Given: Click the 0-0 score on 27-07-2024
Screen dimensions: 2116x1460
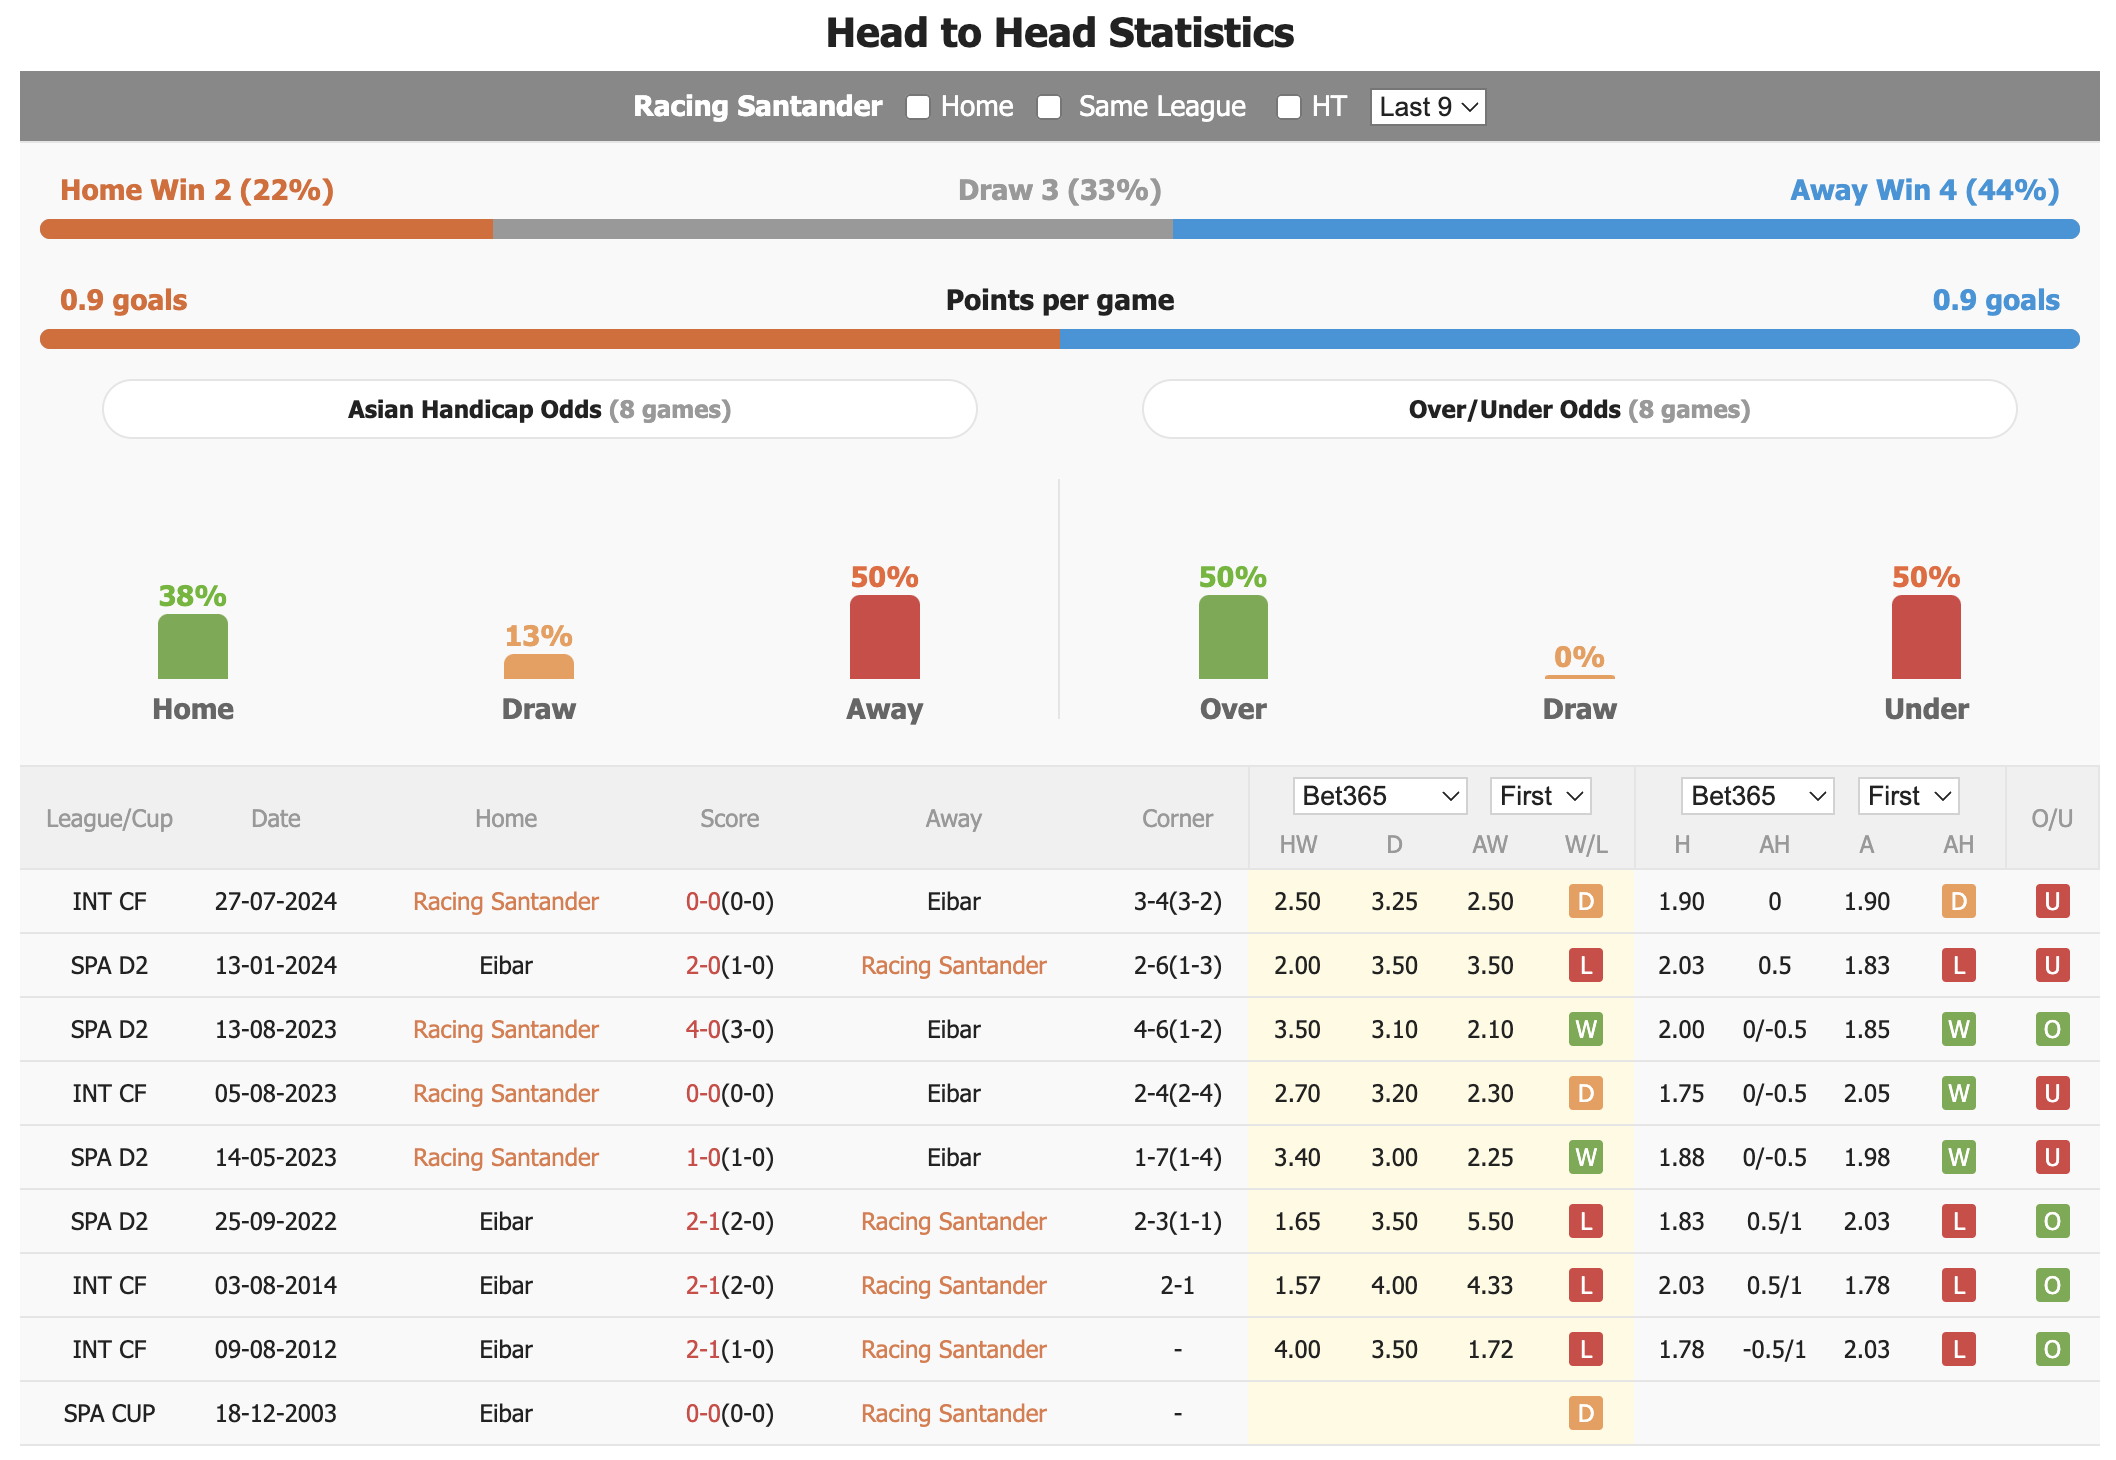Looking at the screenshot, I should pyautogui.click(x=703, y=901).
